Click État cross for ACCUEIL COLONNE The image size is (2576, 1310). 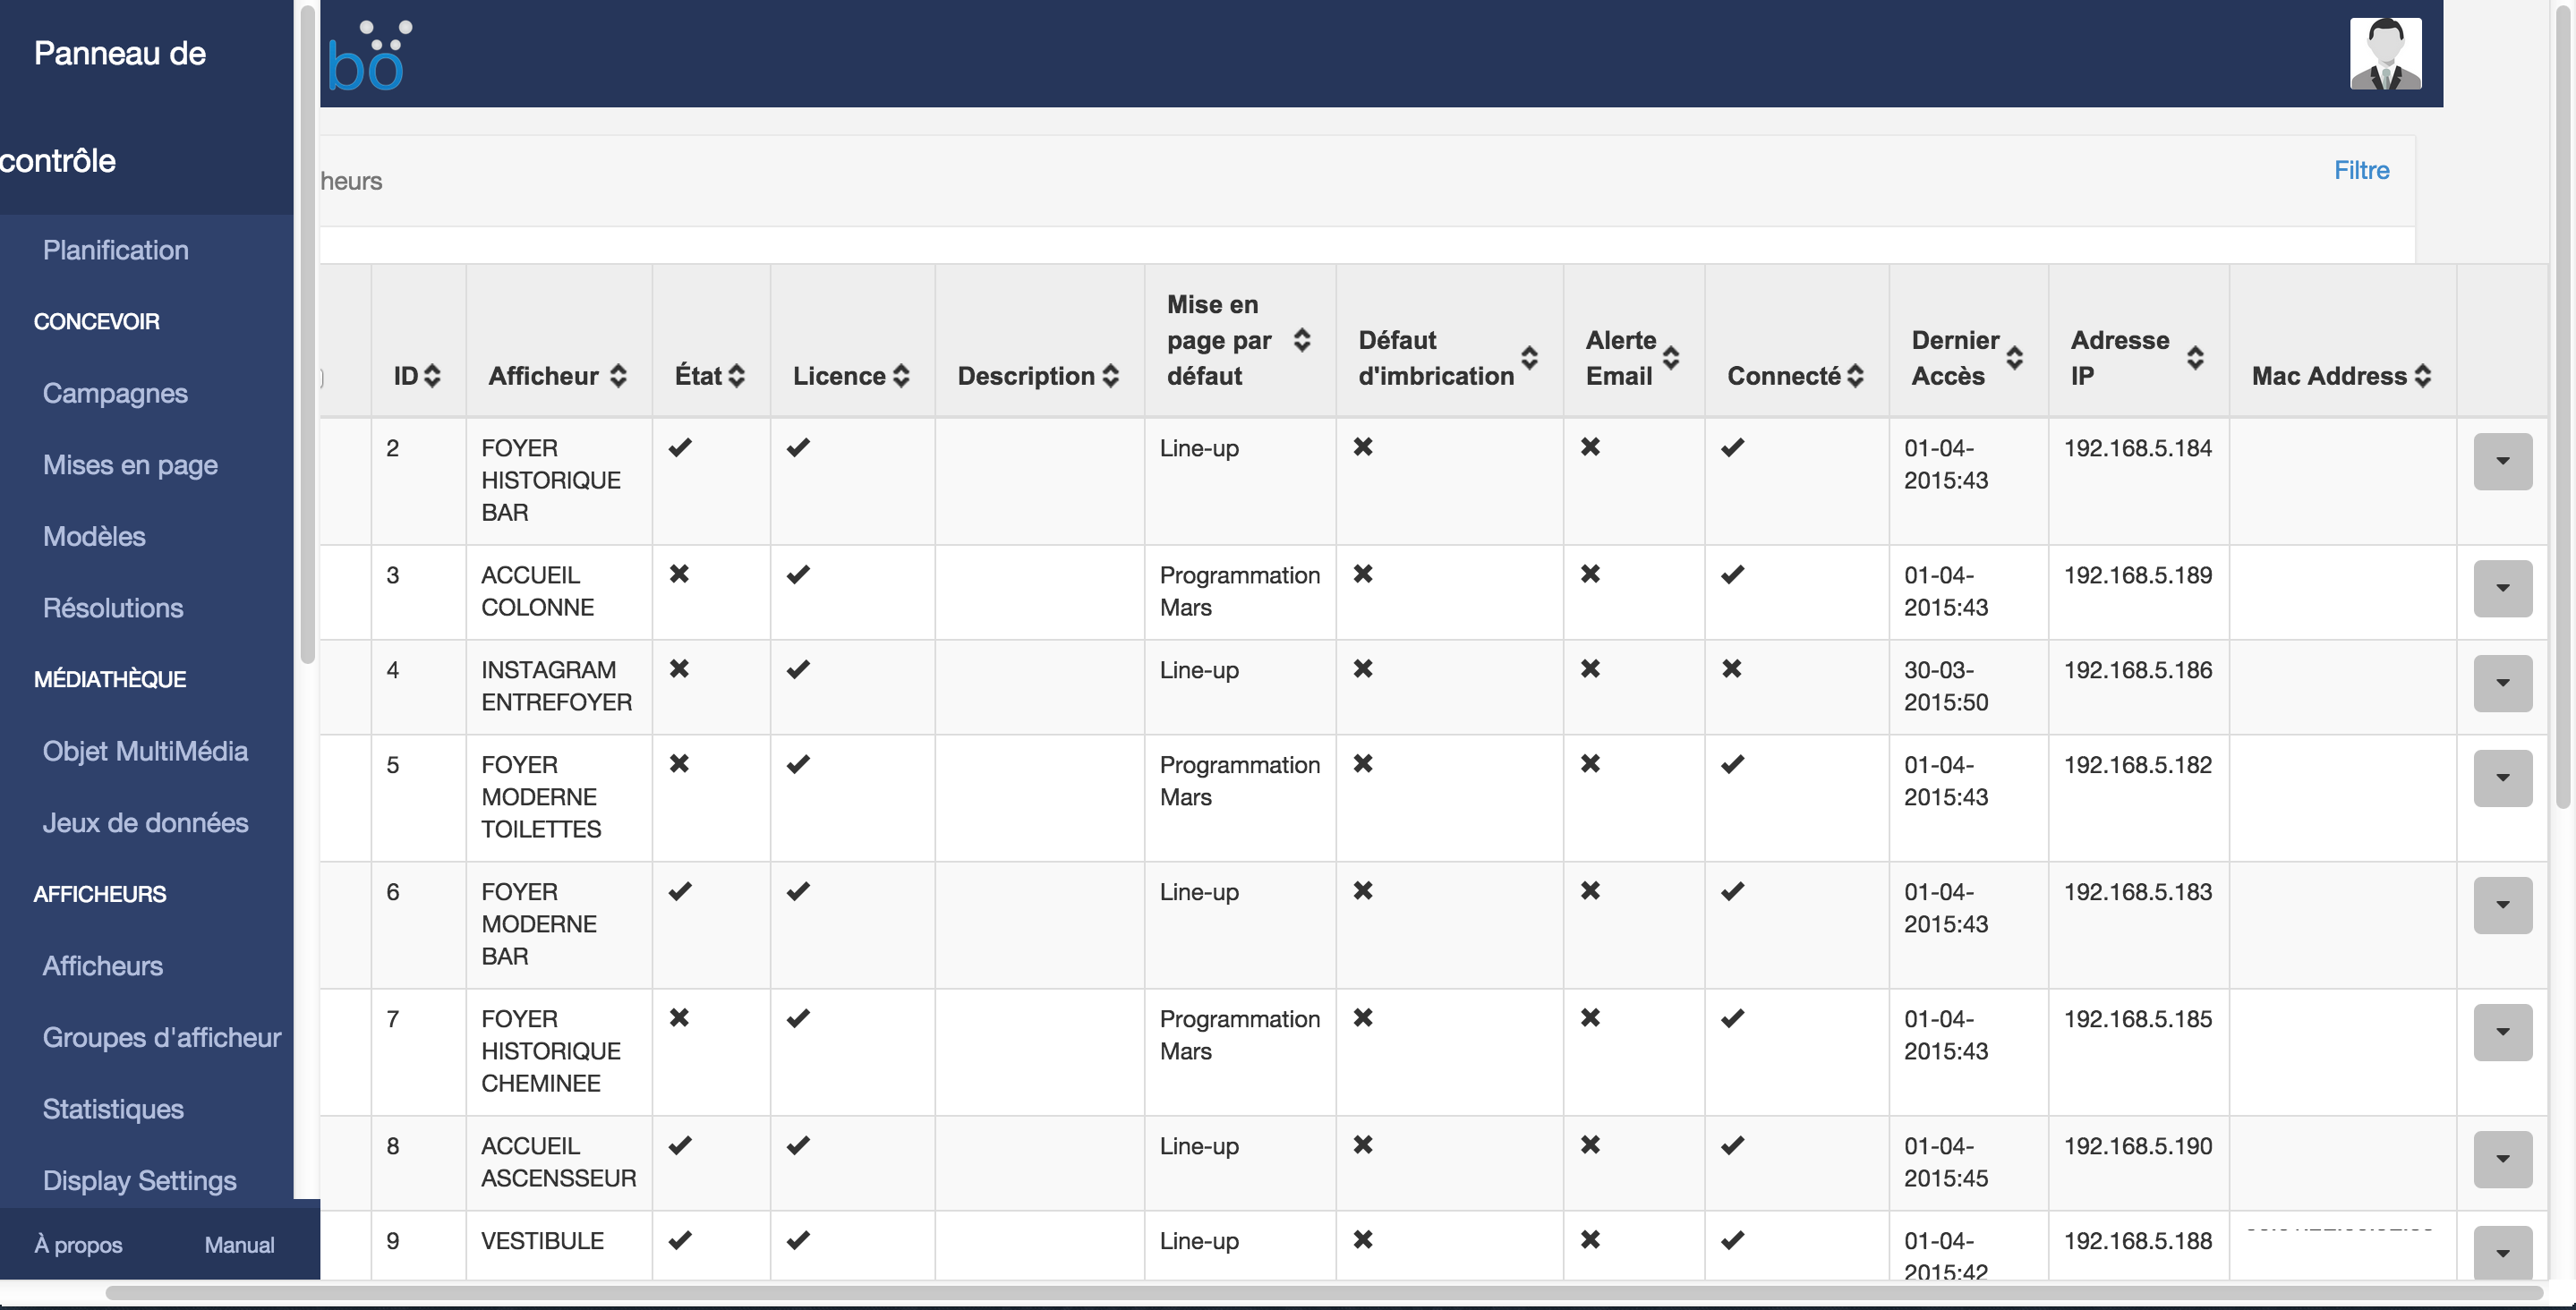coord(679,574)
